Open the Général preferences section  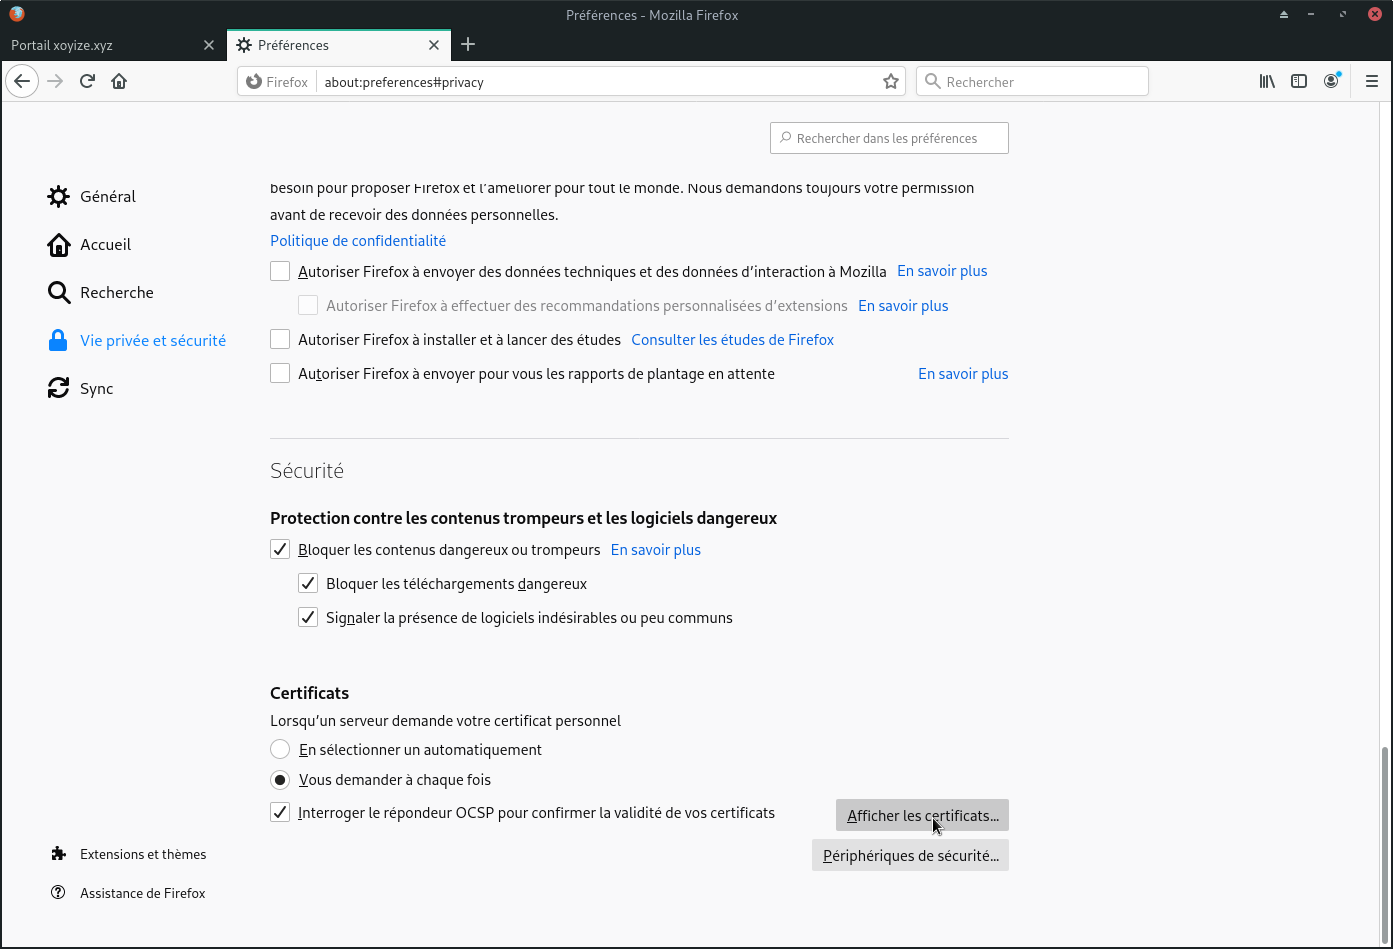(x=107, y=197)
